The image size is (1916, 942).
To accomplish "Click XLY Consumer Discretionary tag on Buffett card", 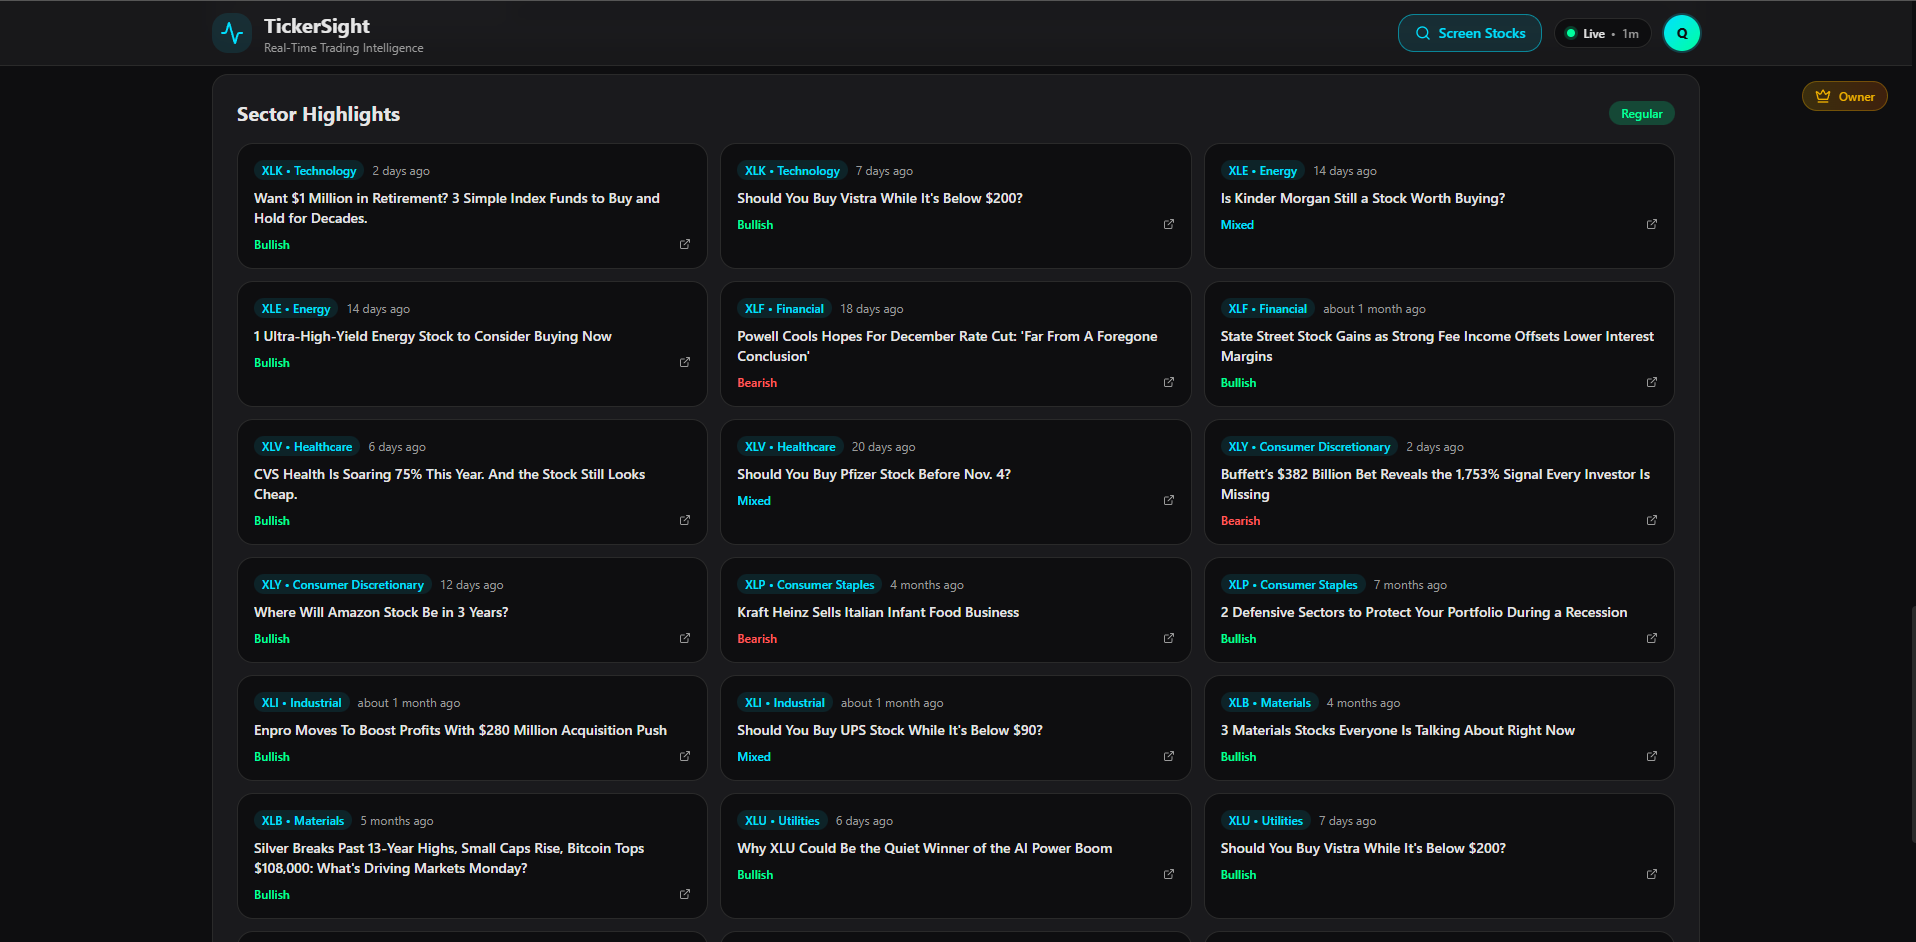I will point(1309,447).
